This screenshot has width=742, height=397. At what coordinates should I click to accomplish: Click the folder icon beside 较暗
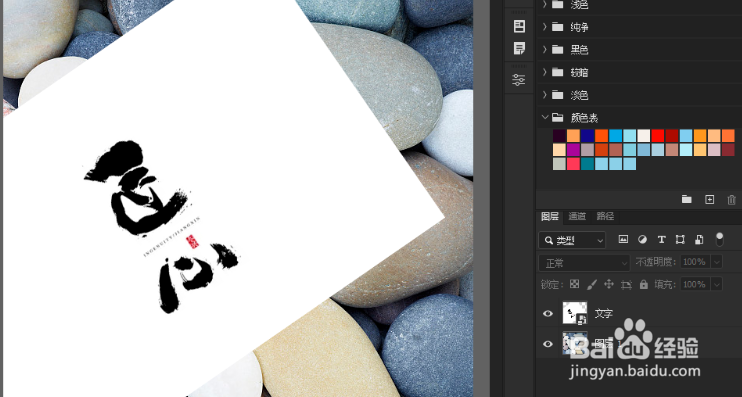coord(558,71)
